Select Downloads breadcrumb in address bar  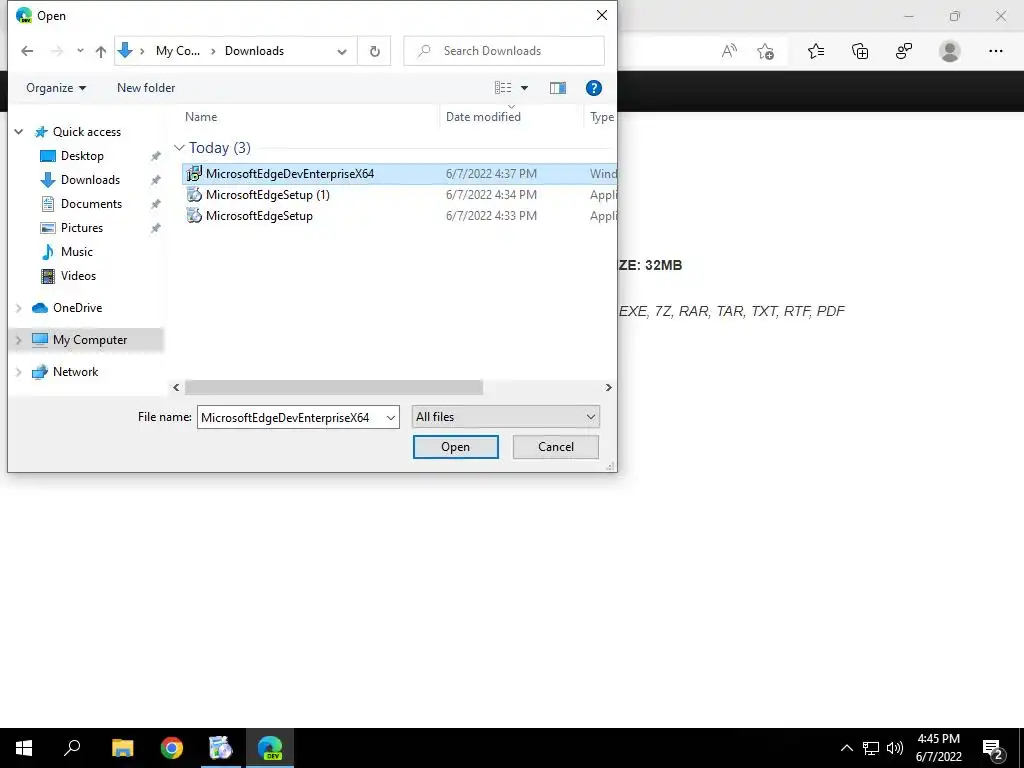[254, 51]
